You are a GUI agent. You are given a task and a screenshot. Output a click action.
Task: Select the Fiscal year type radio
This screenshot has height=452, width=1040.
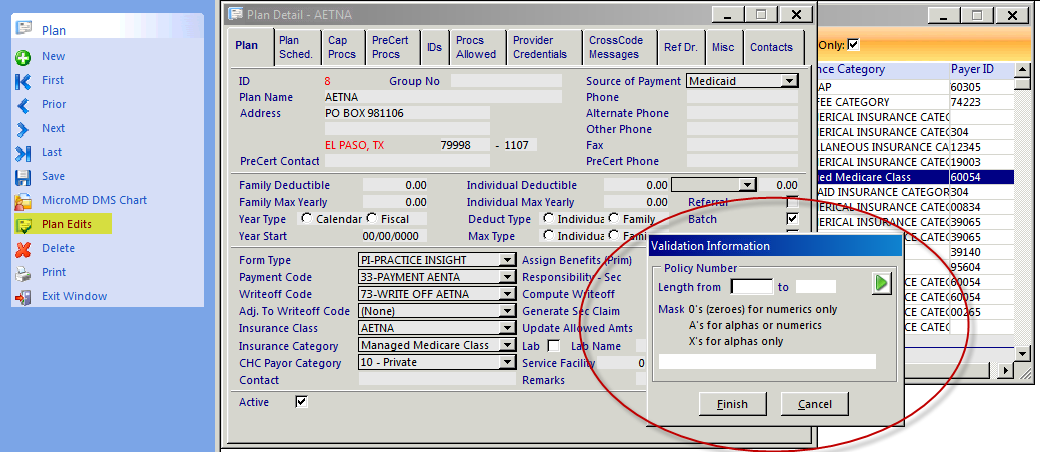pos(371,218)
